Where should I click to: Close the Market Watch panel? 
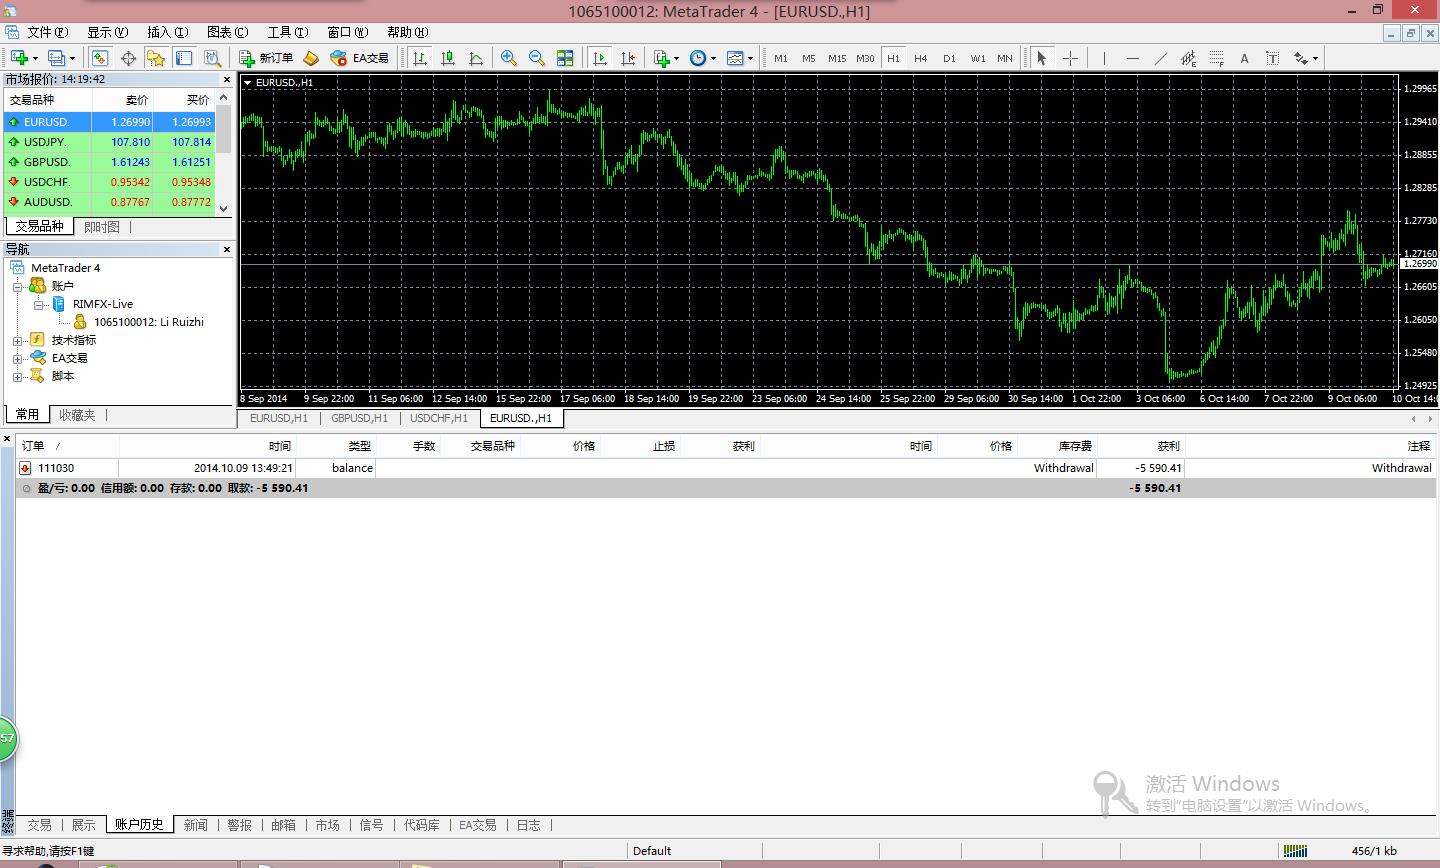pyautogui.click(x=227, y=79)
